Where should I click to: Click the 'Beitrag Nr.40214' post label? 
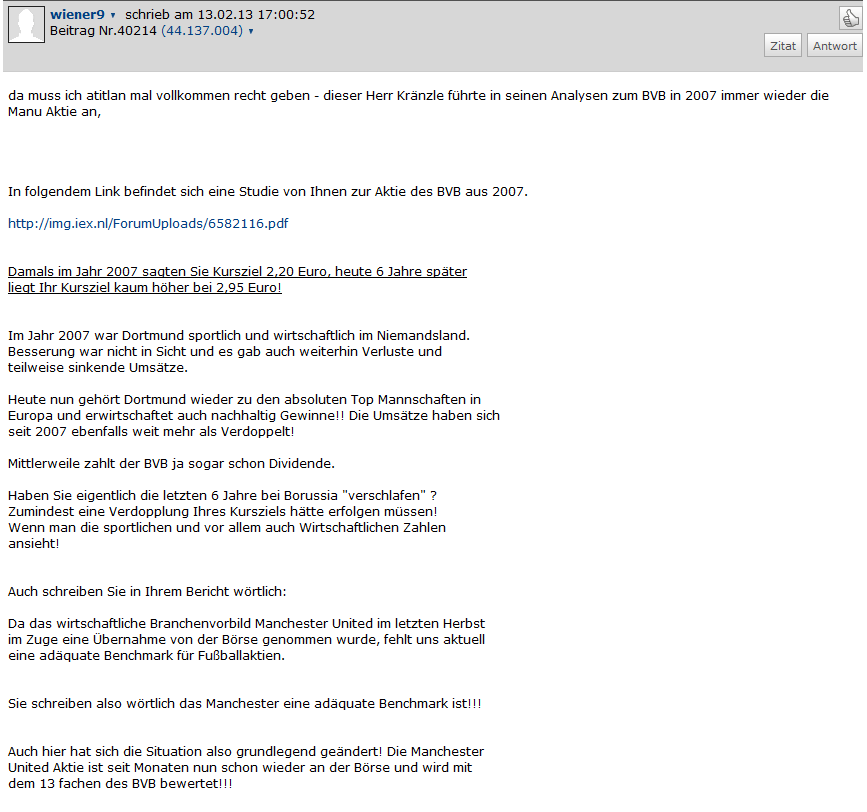click(103, 30)
